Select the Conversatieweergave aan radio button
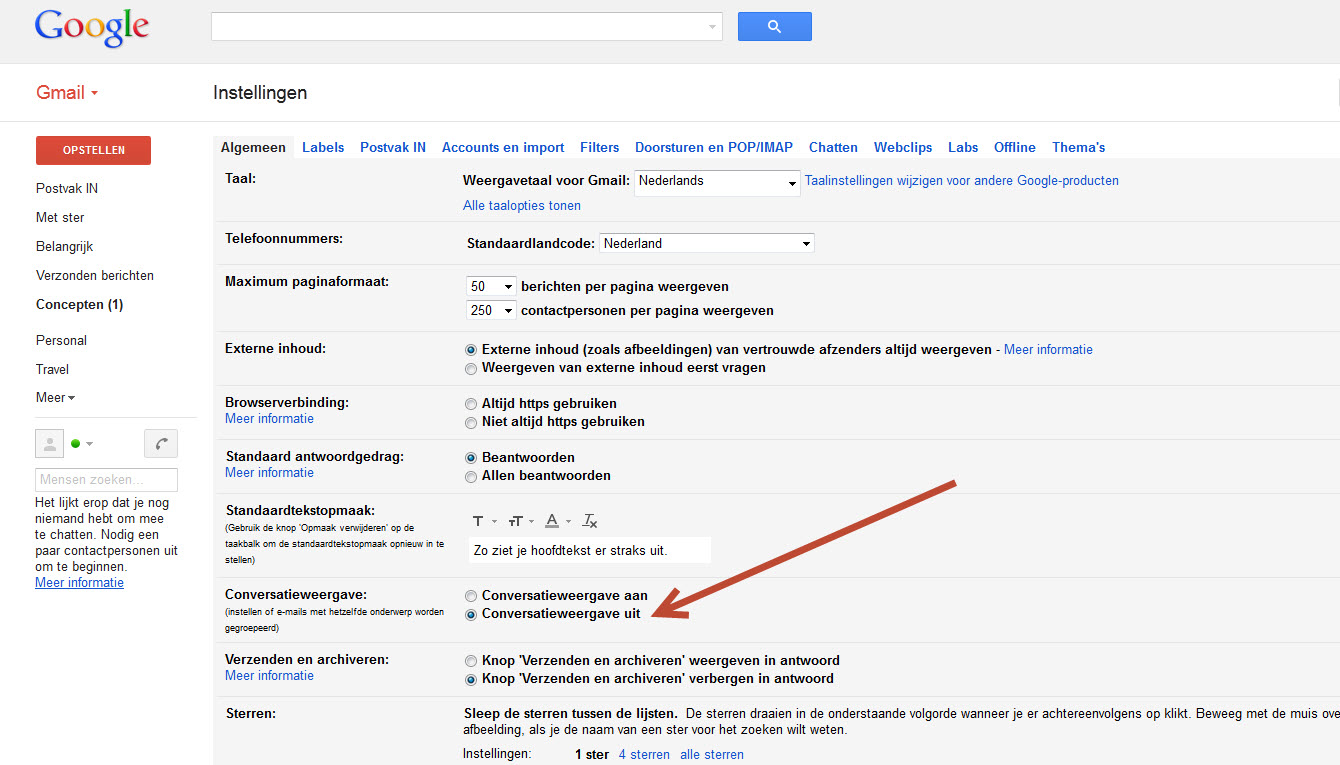This screenshot has width=1340, height=765. 471,595
